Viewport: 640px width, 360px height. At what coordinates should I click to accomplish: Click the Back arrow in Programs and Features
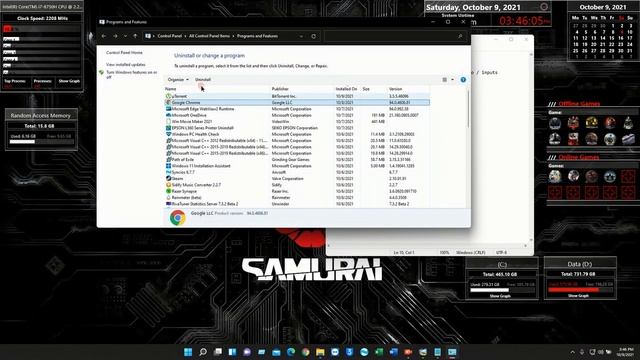pyautogui.click(x=104, y=36)
